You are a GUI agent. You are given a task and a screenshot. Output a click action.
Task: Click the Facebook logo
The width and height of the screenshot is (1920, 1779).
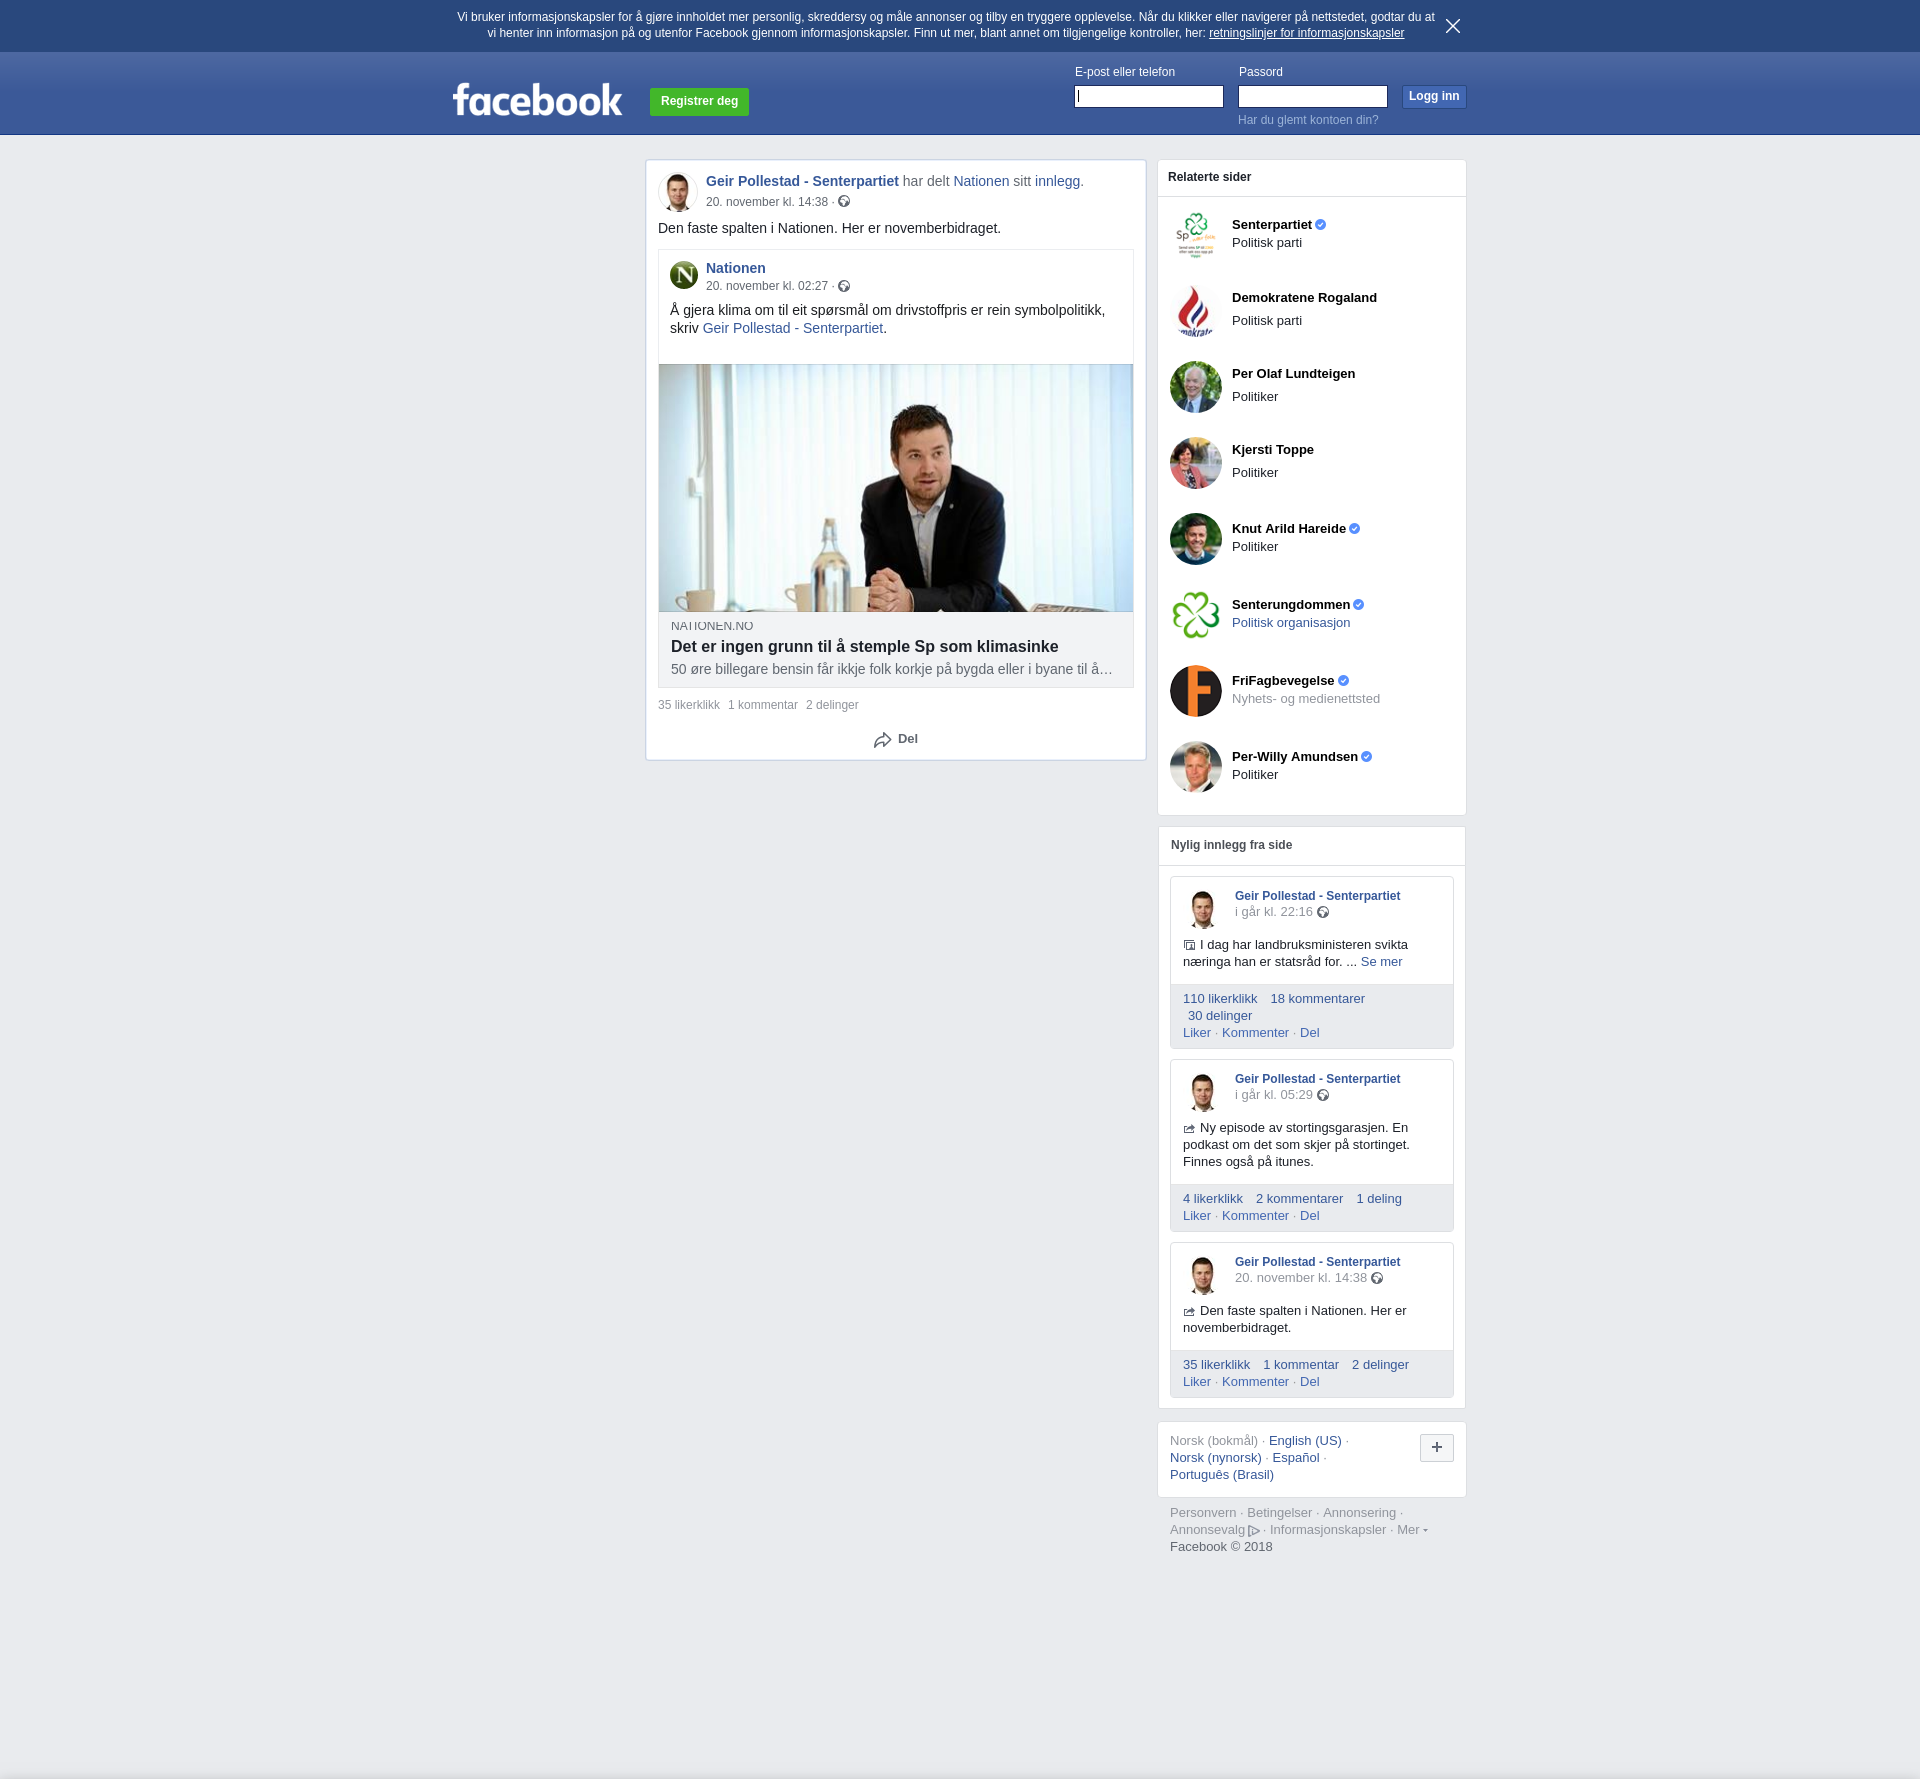pyautogui.click(x=537, y=100)
